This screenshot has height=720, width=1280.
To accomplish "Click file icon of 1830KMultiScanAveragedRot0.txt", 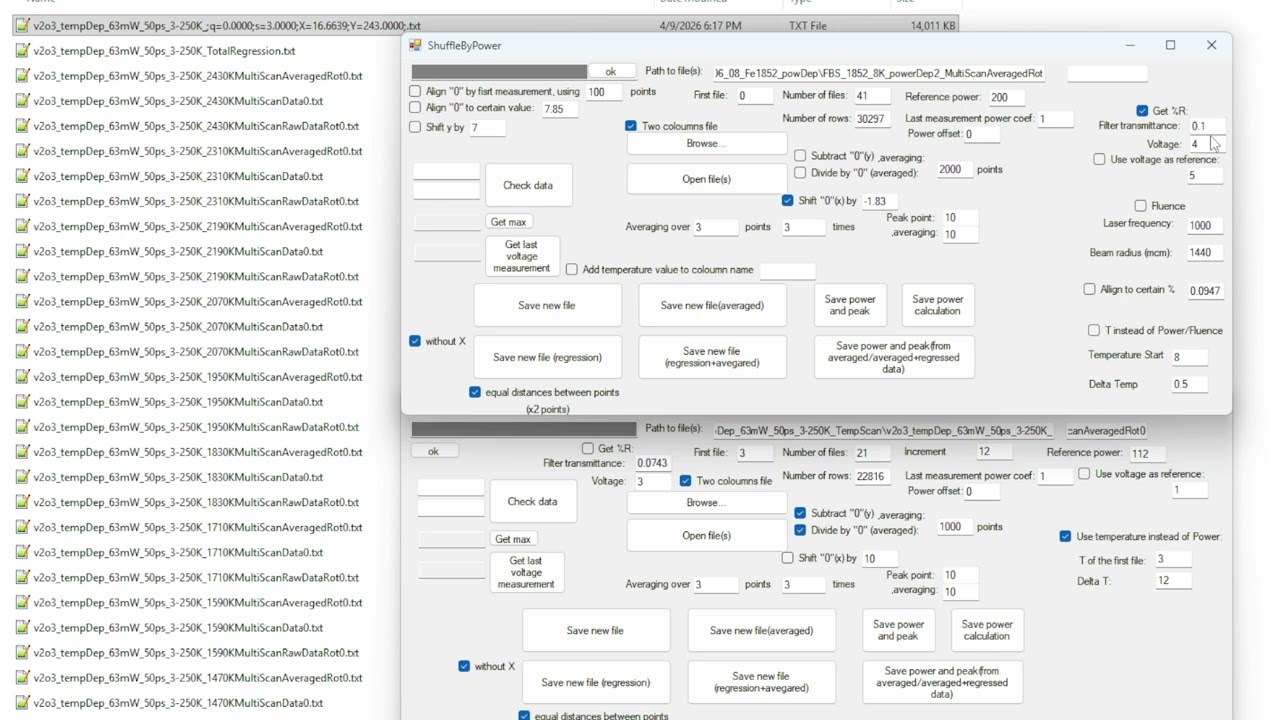I will [x=22, y=452].
